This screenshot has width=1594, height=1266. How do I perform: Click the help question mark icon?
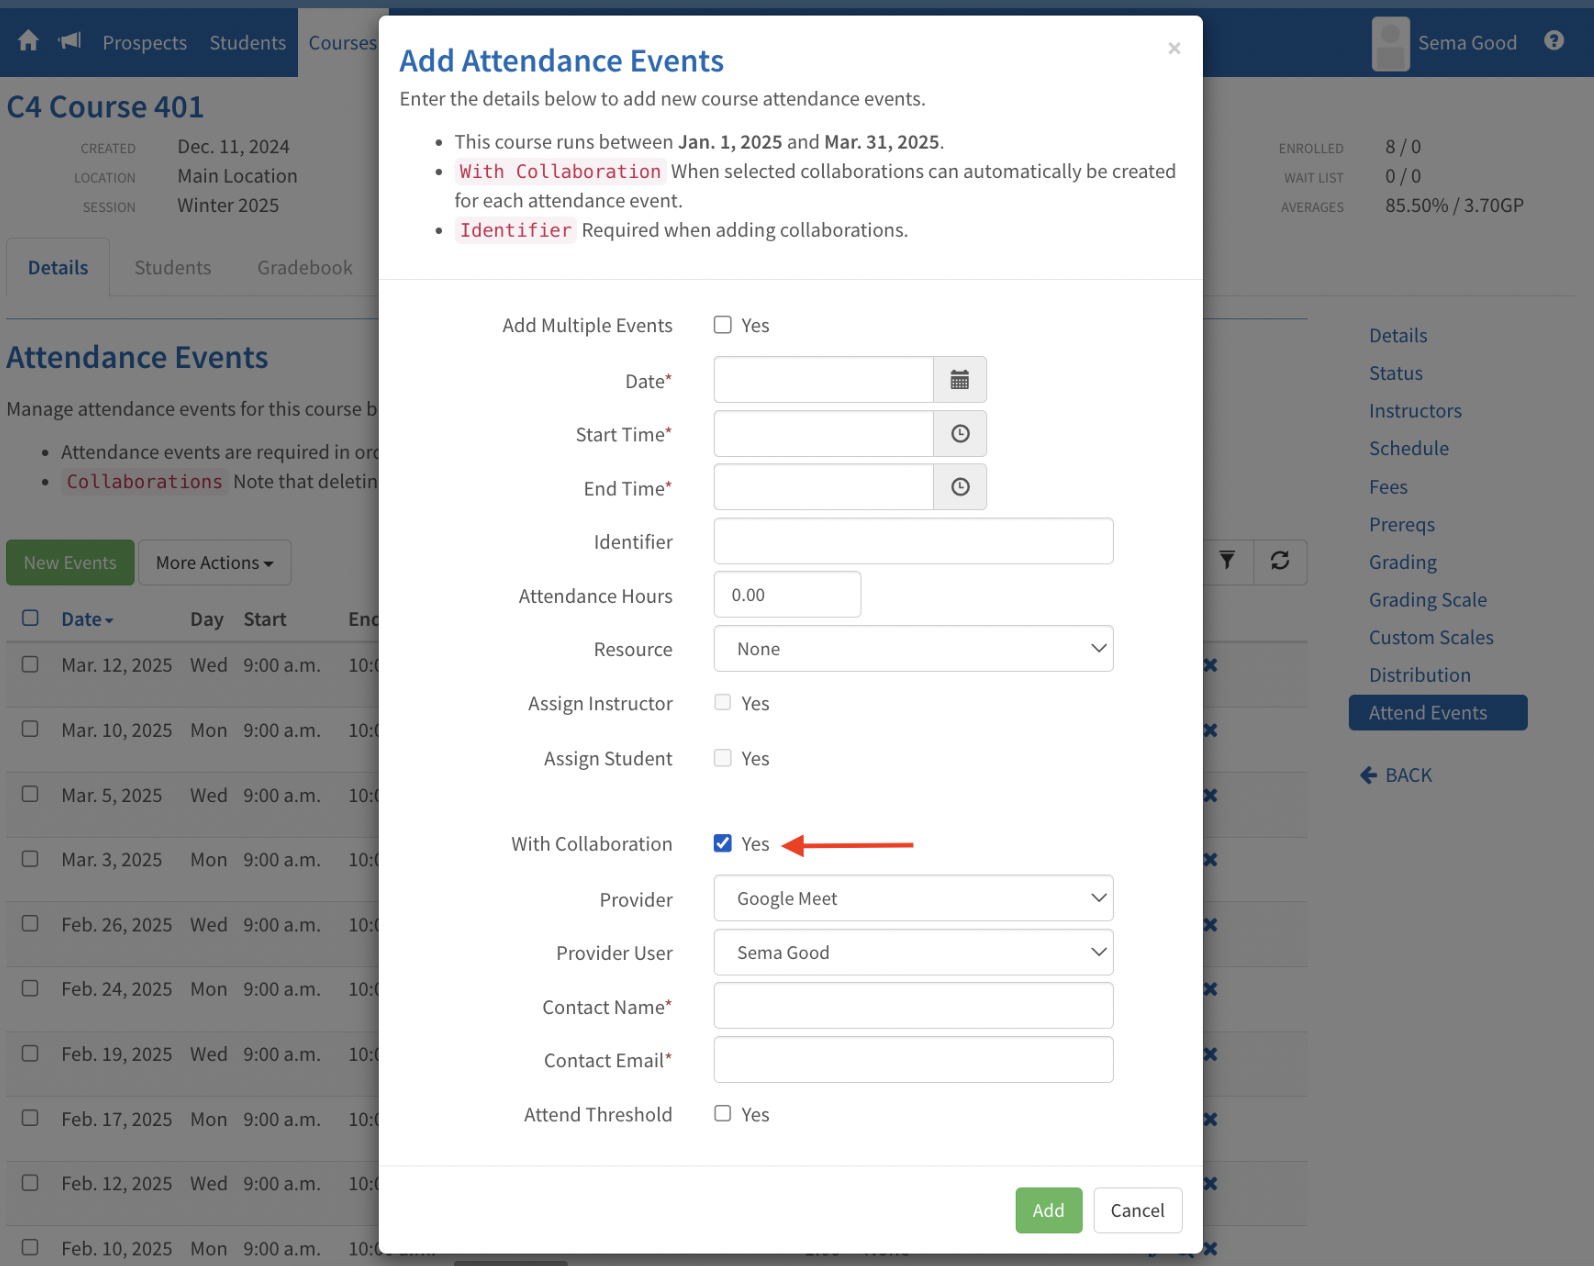(1553, 41)
